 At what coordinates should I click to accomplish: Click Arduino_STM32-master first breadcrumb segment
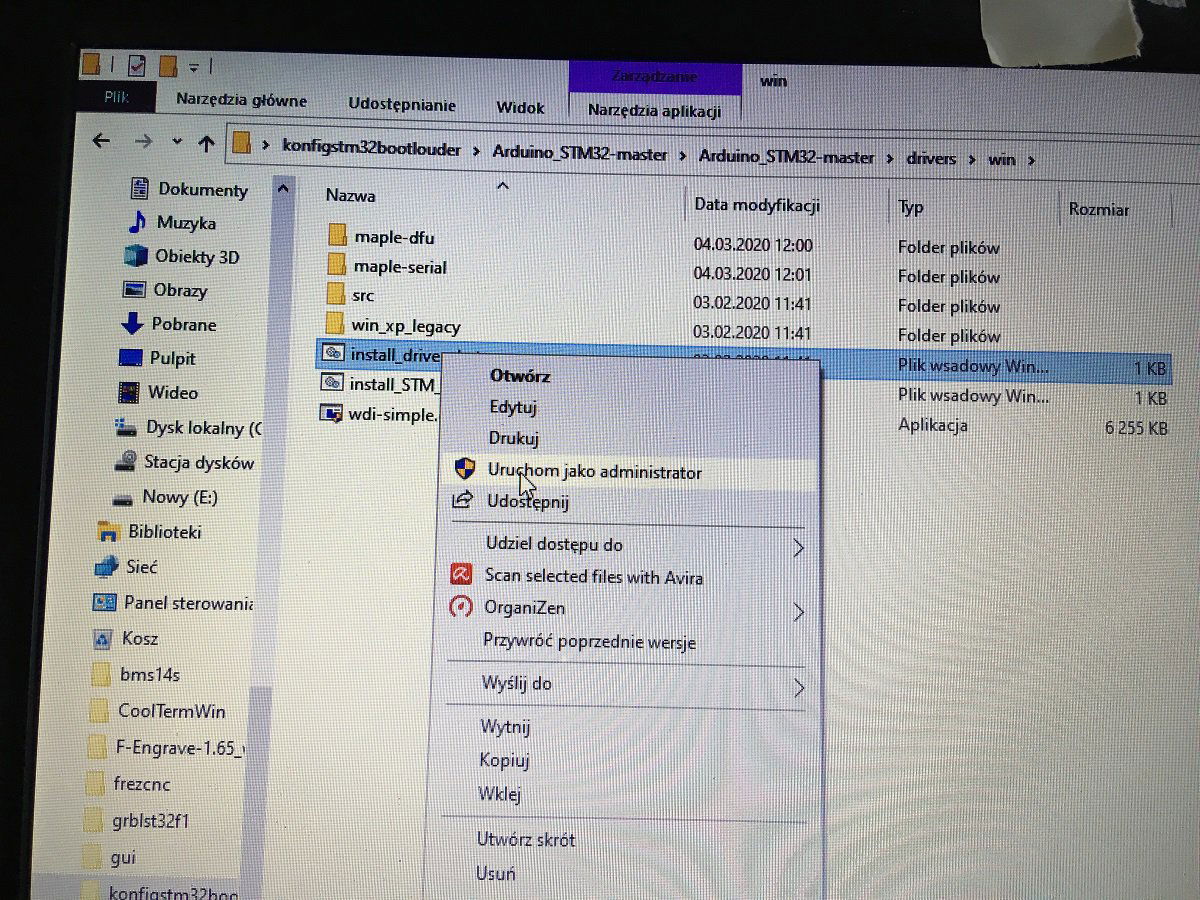(x=580, y=153)
